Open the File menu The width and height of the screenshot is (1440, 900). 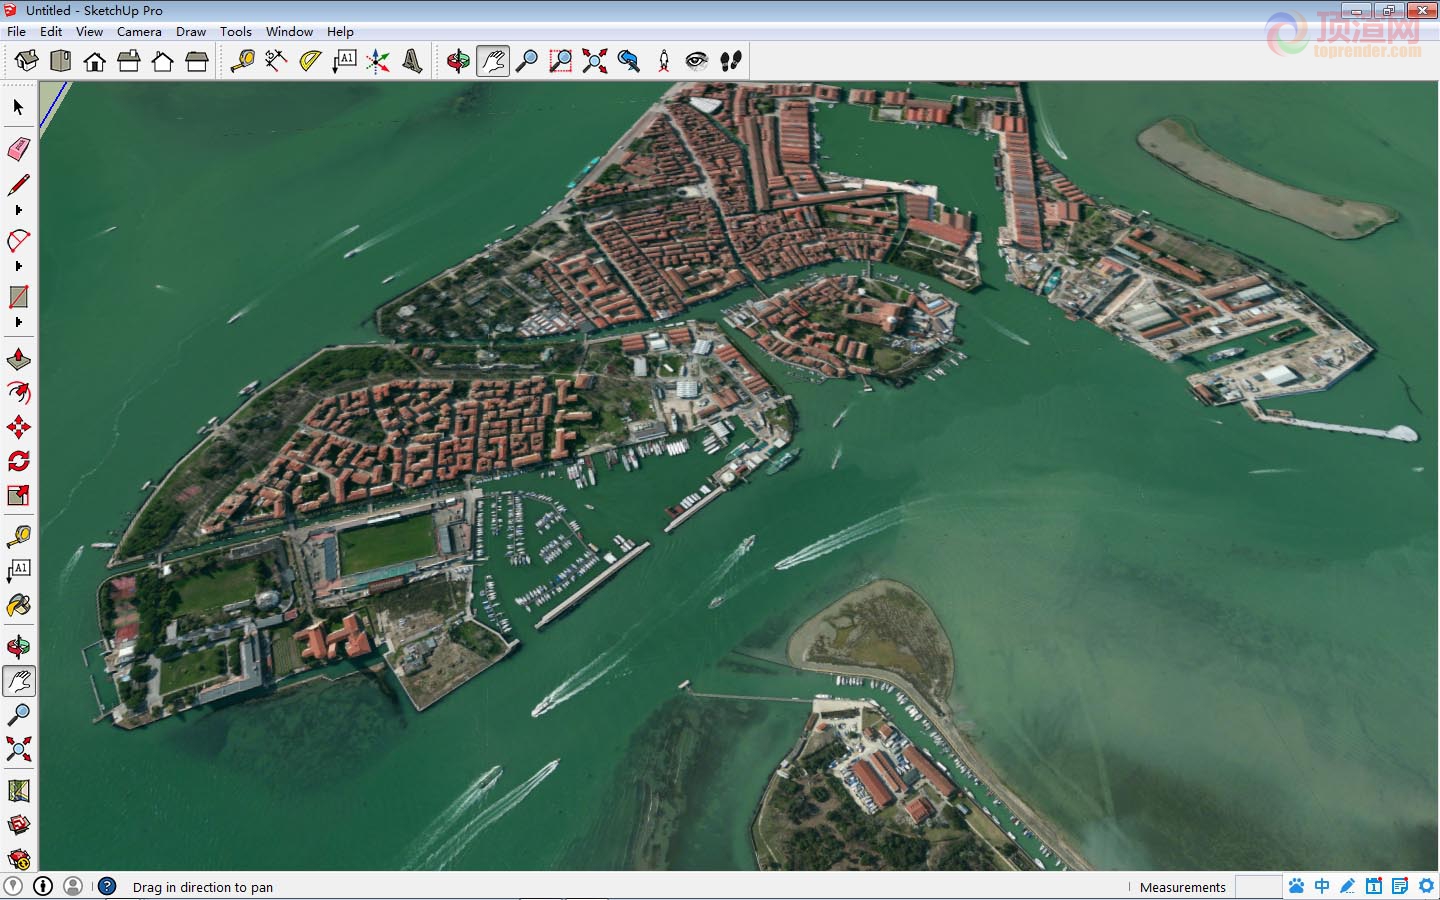[x=16, y=31]
